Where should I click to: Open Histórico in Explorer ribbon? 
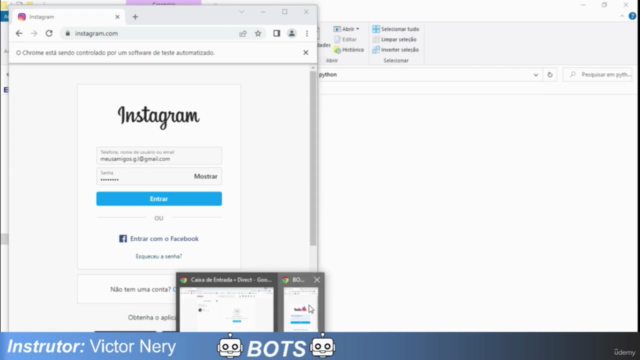(349, 50)
